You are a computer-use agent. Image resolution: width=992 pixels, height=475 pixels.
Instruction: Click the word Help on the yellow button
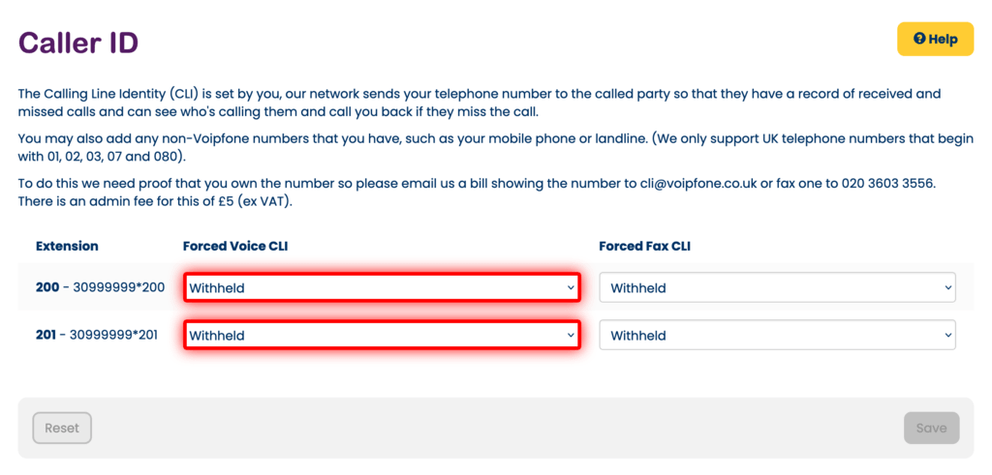coord(943,39)
